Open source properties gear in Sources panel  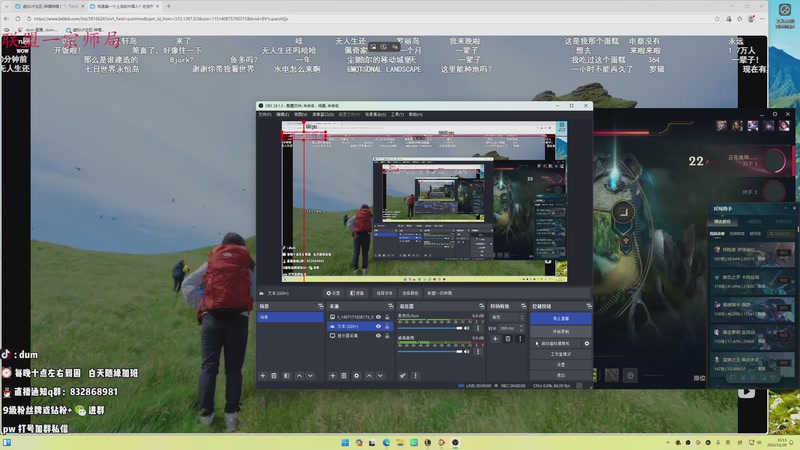coord(357,376)
